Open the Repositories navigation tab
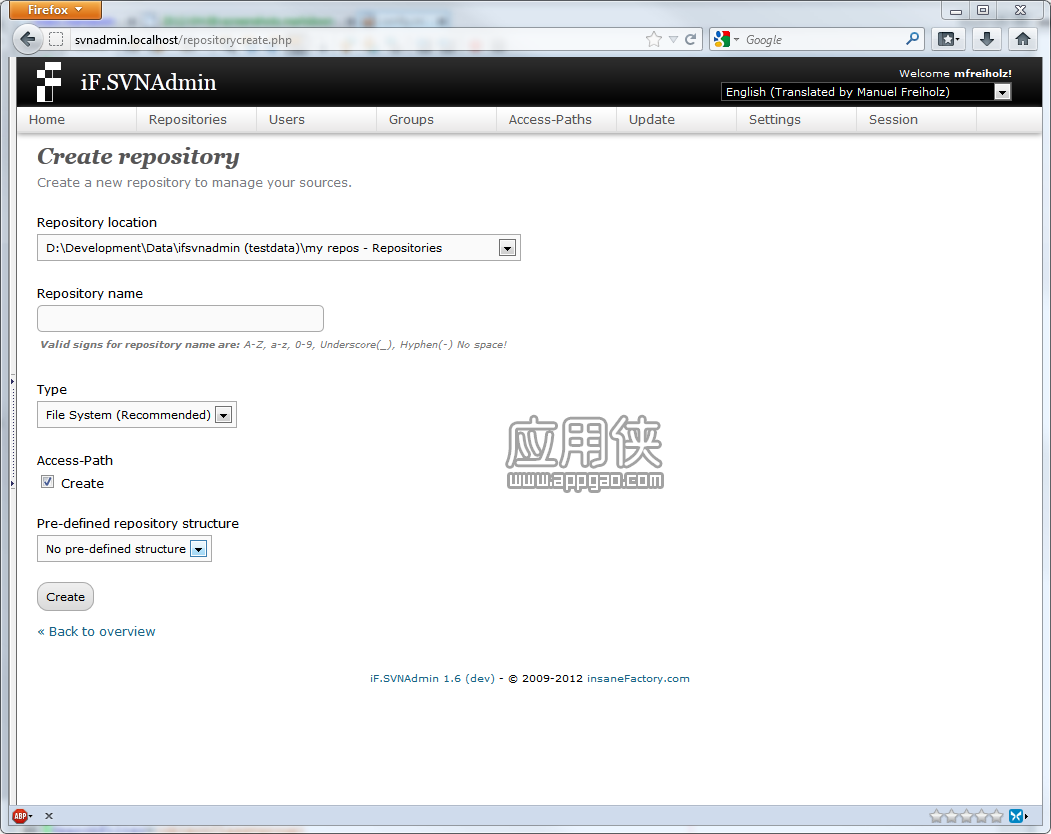 (188, 119)
